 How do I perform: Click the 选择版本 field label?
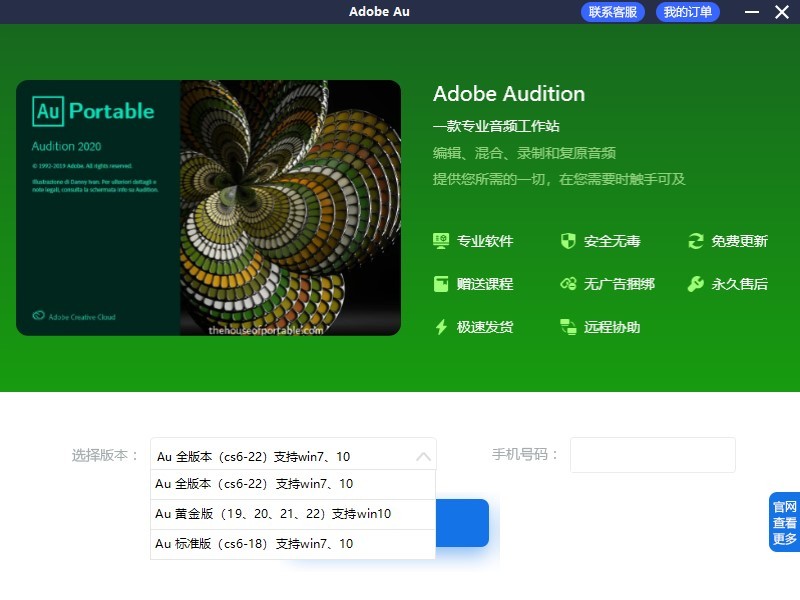click(x=105, y=455)
